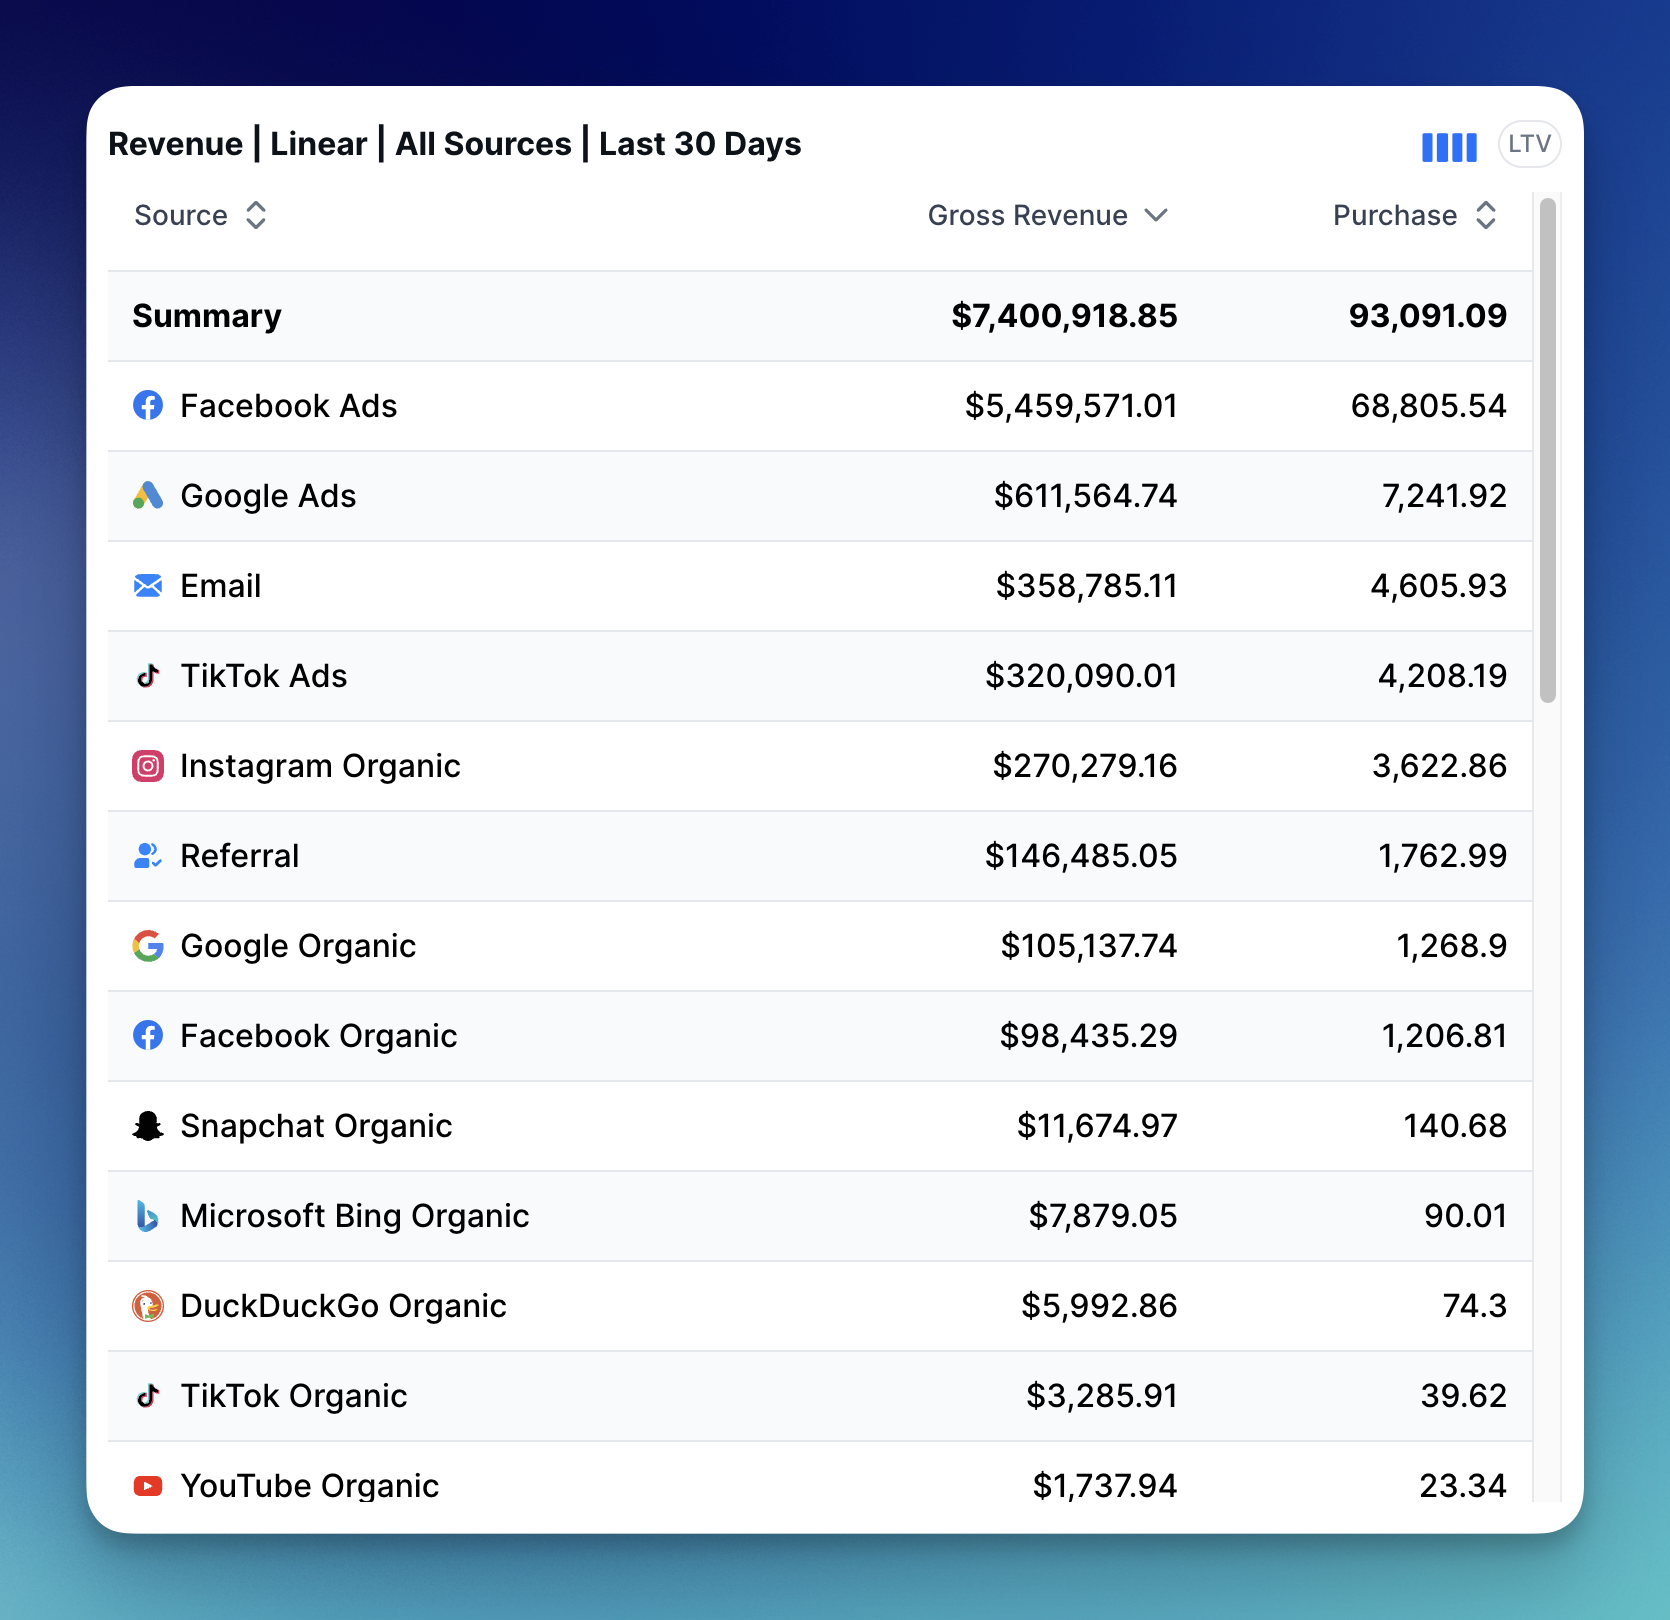Image resolution: width=1670 pixels, height=1620 pixels.
Task: Open the Google Ads source row
Action: tap(820, 496)
